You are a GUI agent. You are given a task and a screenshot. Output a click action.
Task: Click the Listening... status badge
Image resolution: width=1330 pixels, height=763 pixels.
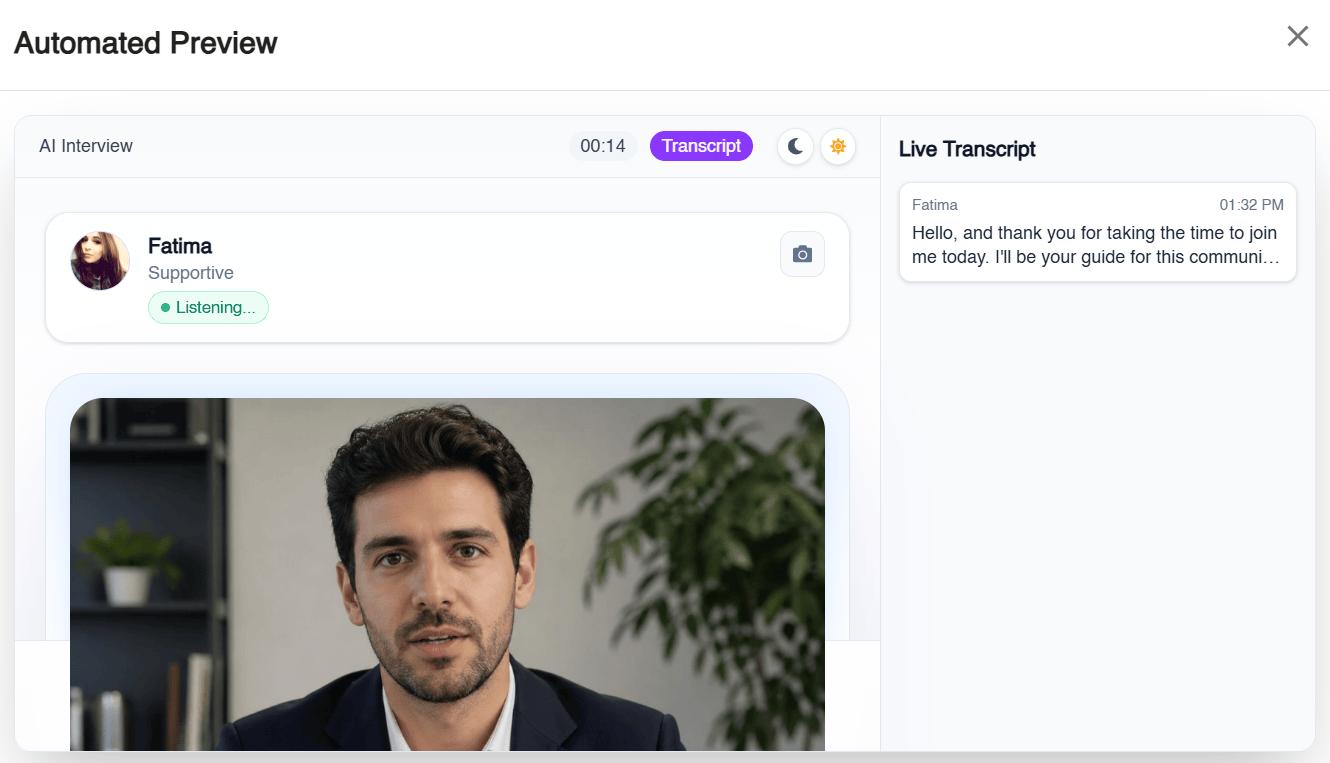[x=208, y=307]
